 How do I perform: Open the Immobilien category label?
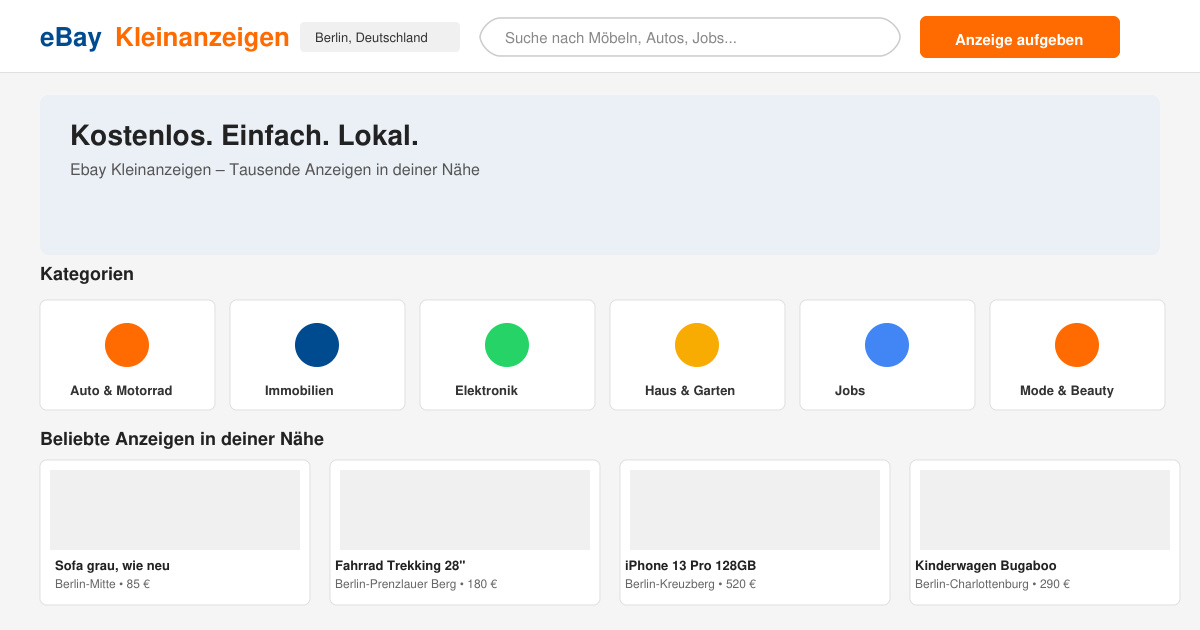299,391
